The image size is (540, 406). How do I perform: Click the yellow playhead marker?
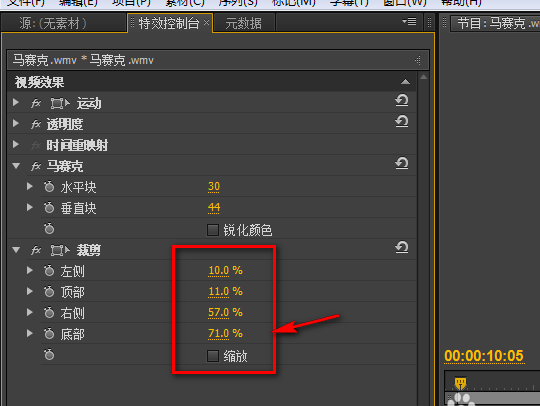coord(460,383)
